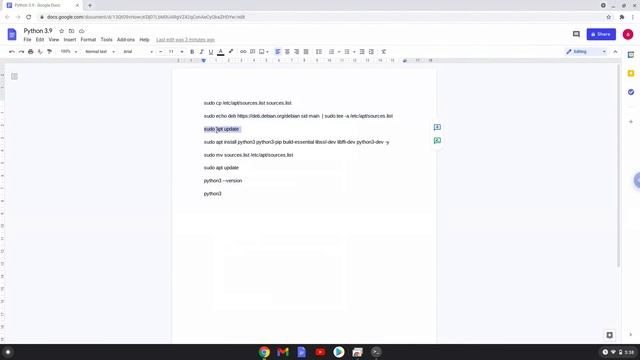Open the zoom level dropdown
The width and height of the screenshot is (640, 360).
pos(69,52)
